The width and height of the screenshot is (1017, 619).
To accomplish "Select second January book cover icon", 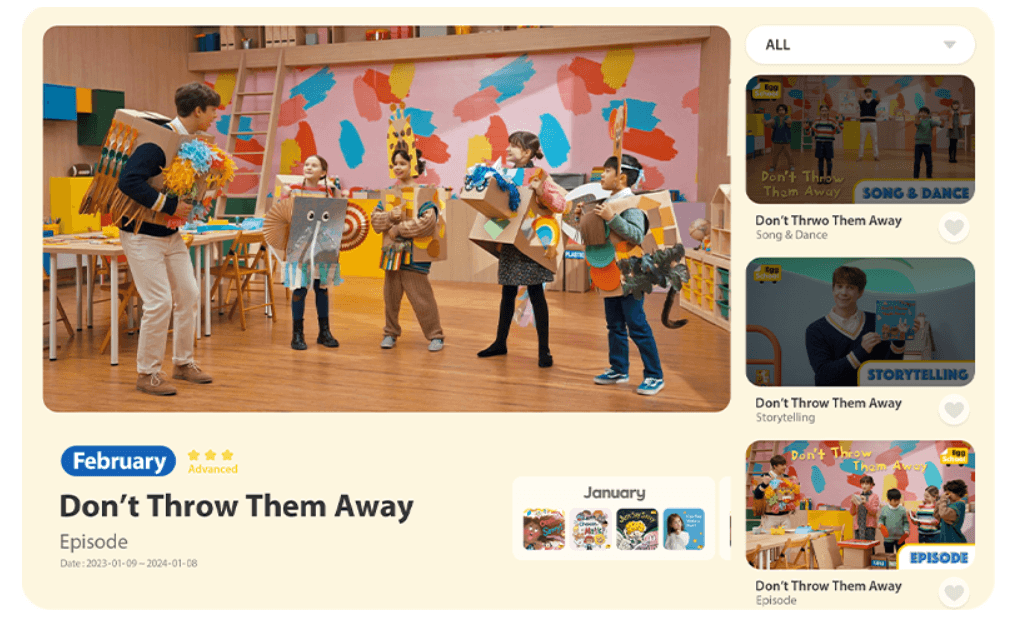I will (x=590, y=529).
